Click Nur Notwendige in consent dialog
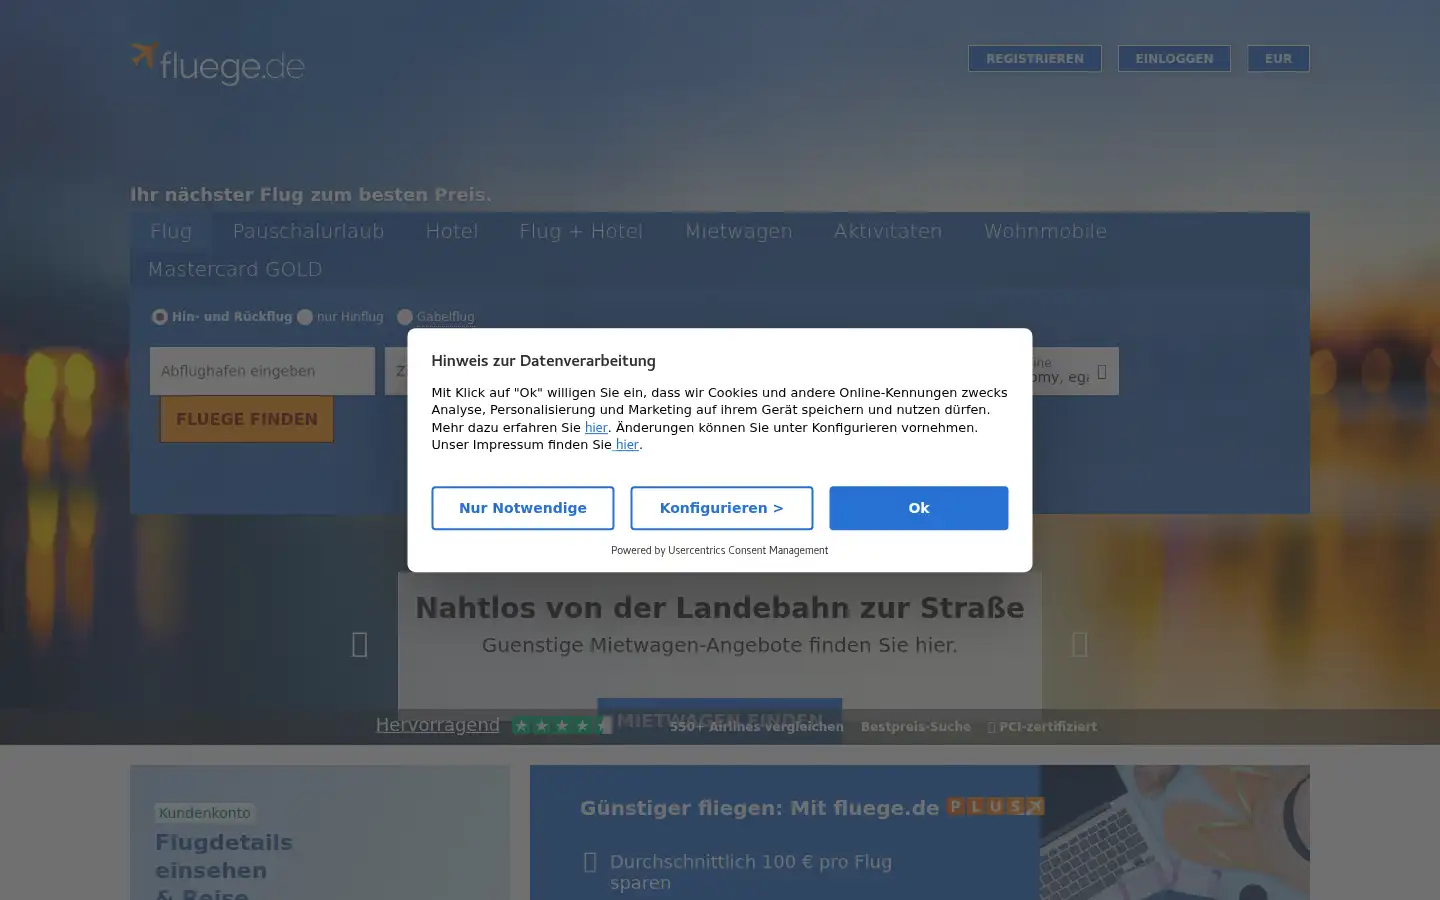 click(x=523, y=508)
